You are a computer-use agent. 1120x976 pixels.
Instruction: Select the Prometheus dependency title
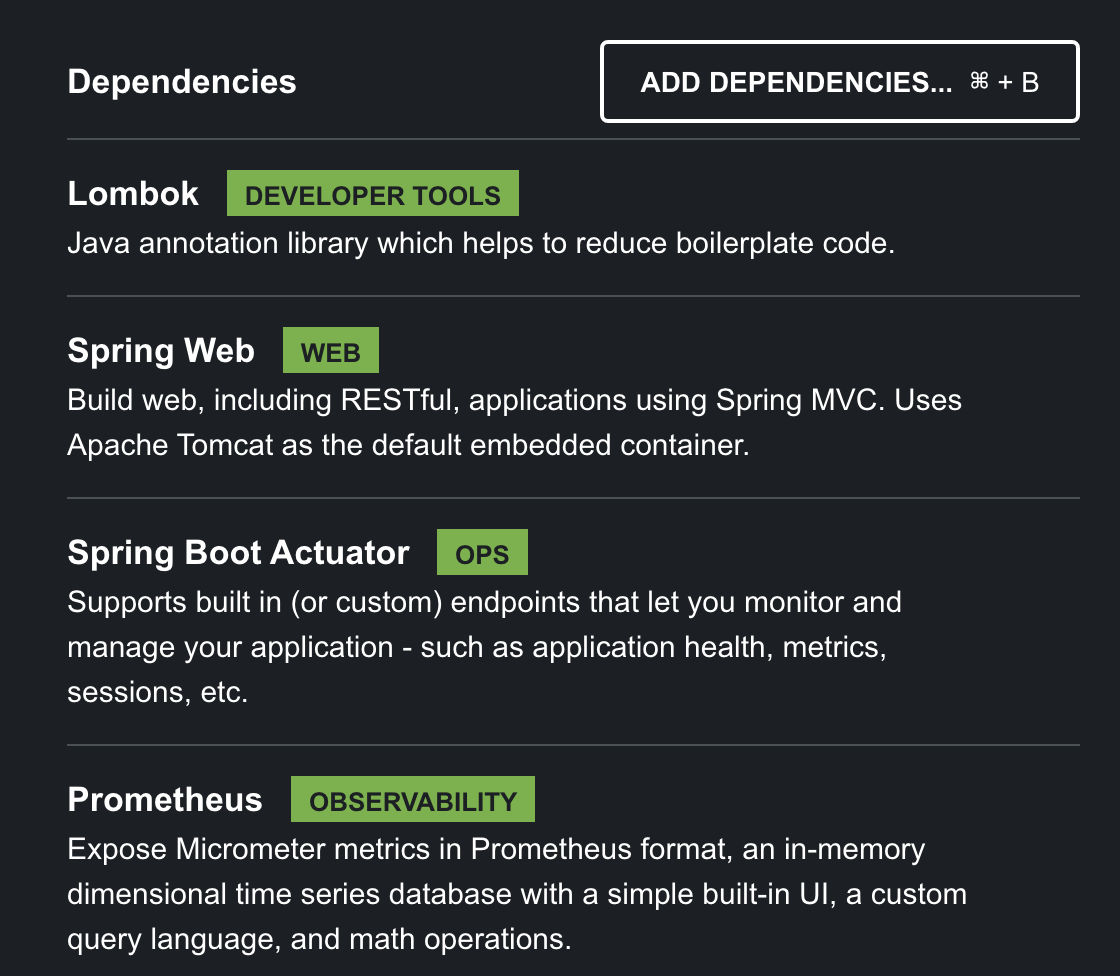pos(165,799)
